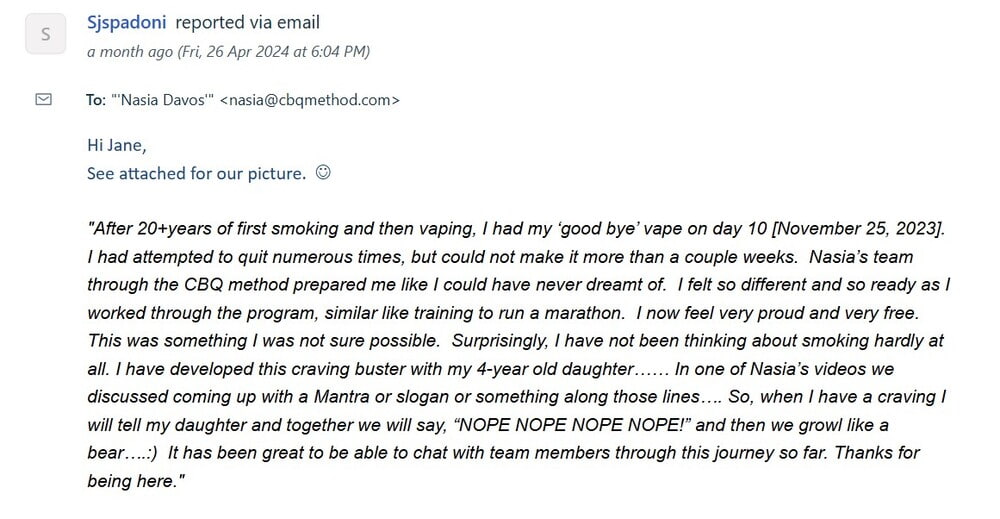Viewport: 1000px width, 519px height.
Task: Click the 'To:' field label
Action: click(96, 100)
